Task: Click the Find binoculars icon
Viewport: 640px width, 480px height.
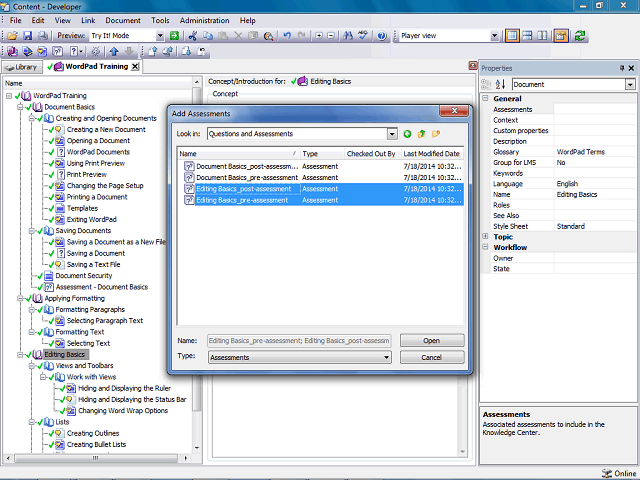Action: [348, 36]
